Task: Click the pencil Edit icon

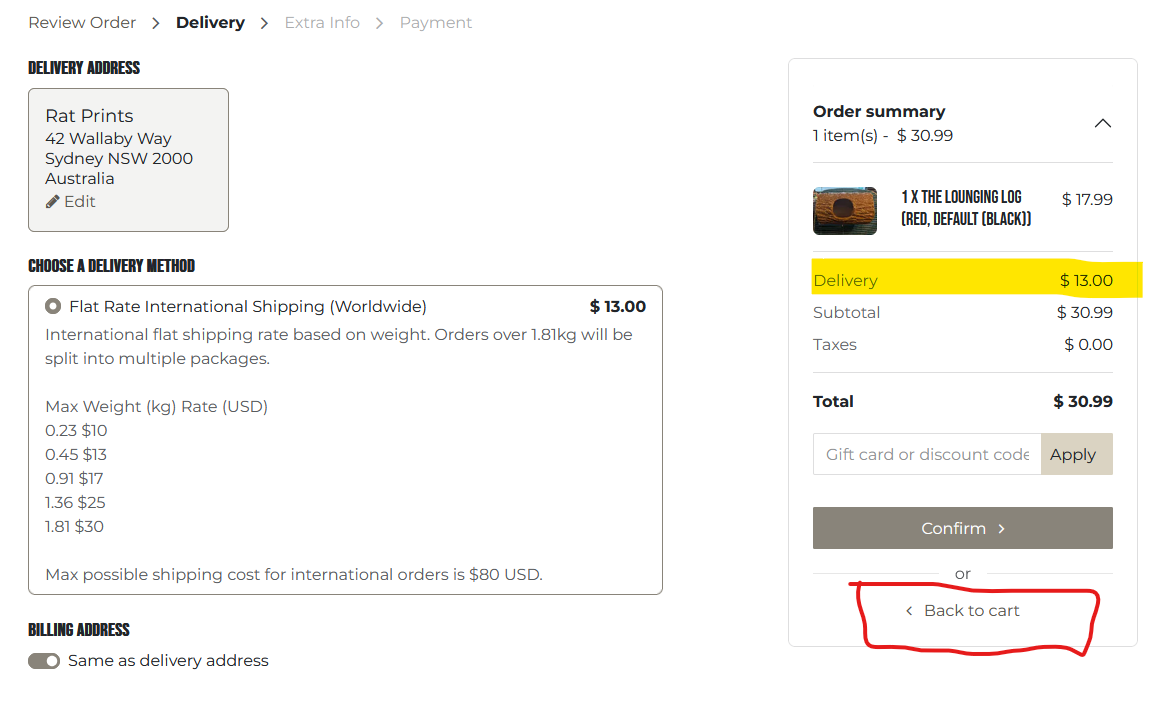Action: click(x=53, y=202)
